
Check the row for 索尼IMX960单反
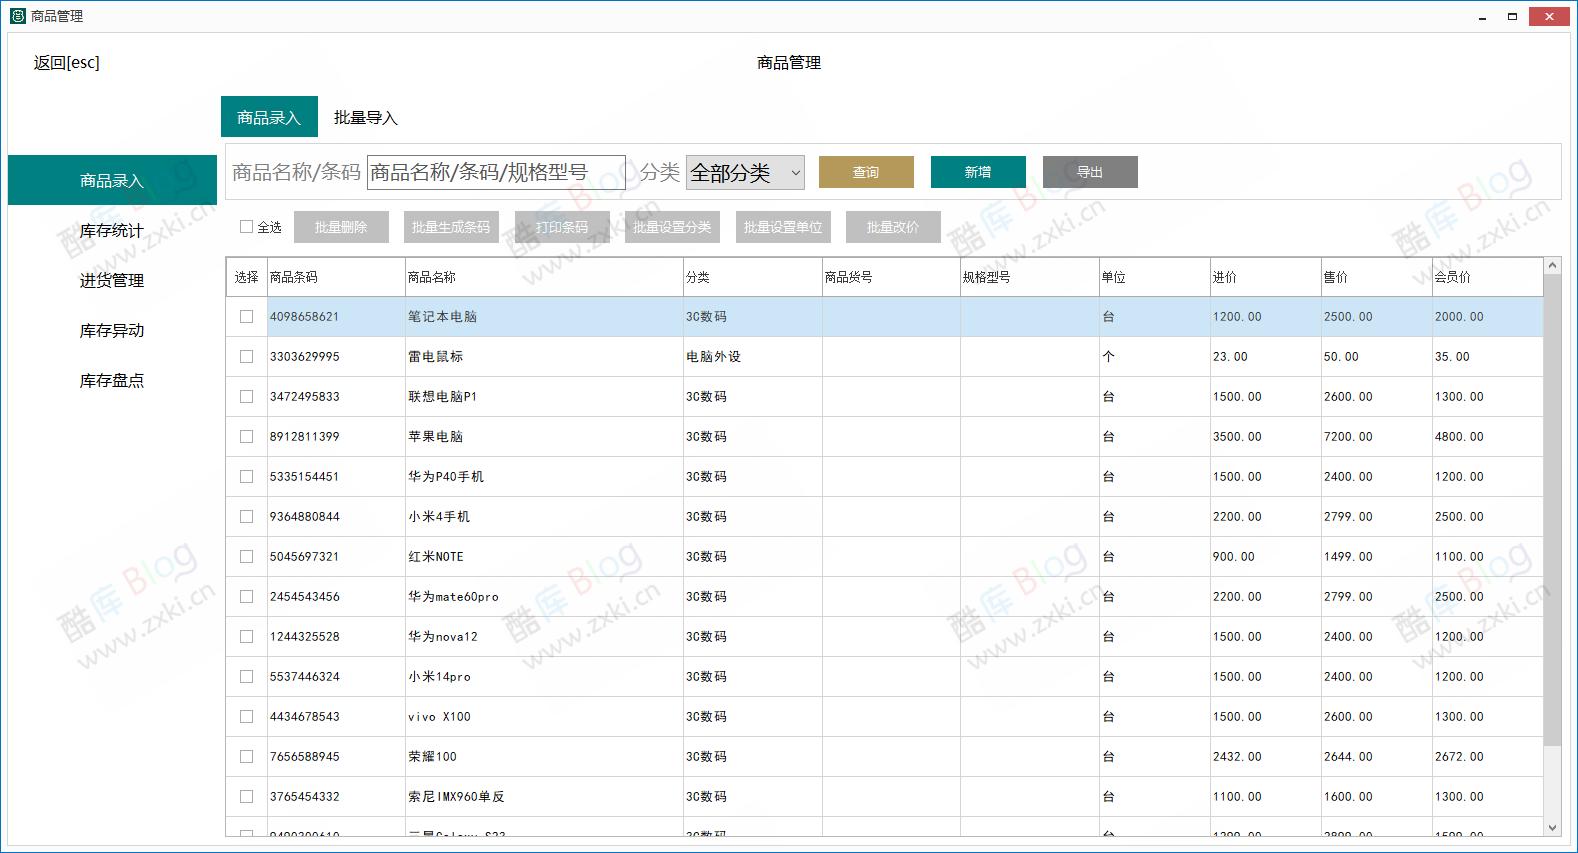click(x=246, y=797)
